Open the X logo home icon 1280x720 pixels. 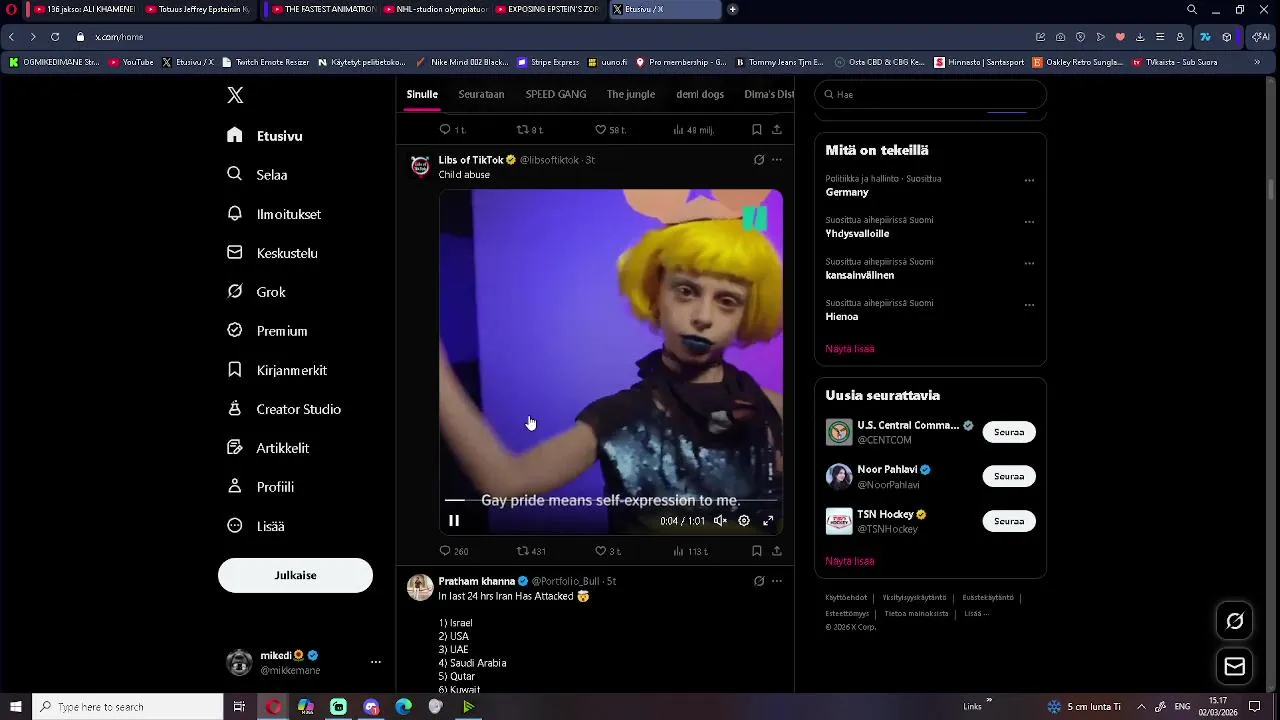235,95
